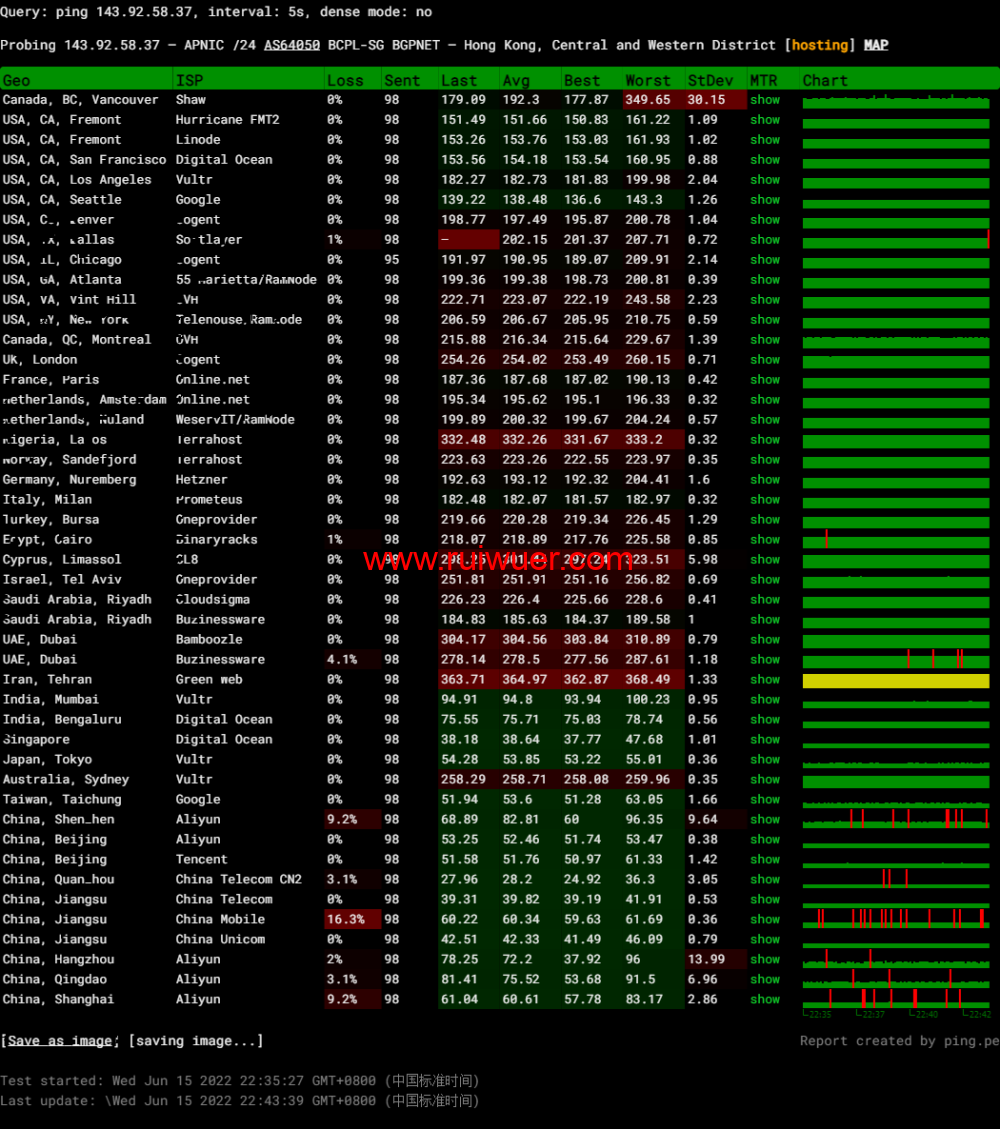Show MTR for Iran Tehran Green web
Viewport: 1000px width, 1129px height.
tap(765, 680)
